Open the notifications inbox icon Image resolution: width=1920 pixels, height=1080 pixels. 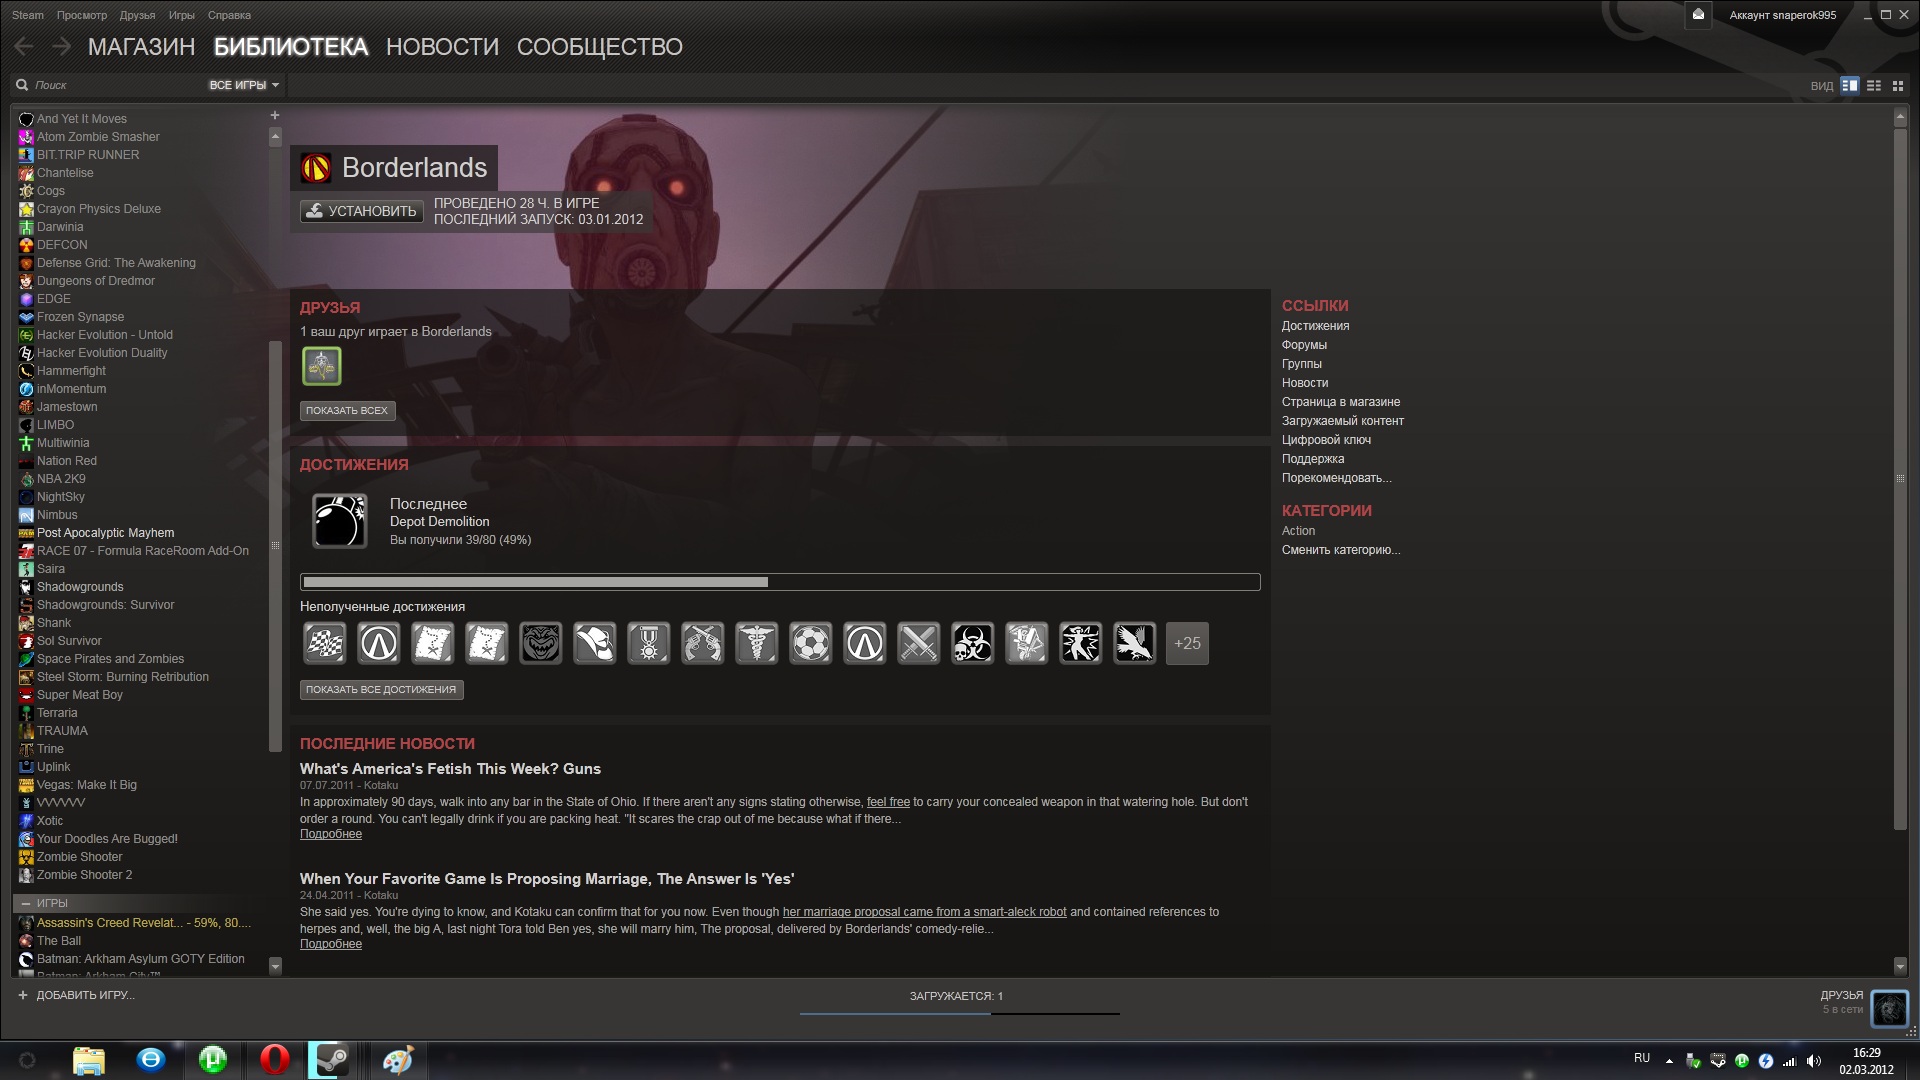(x=1698, y=15)
